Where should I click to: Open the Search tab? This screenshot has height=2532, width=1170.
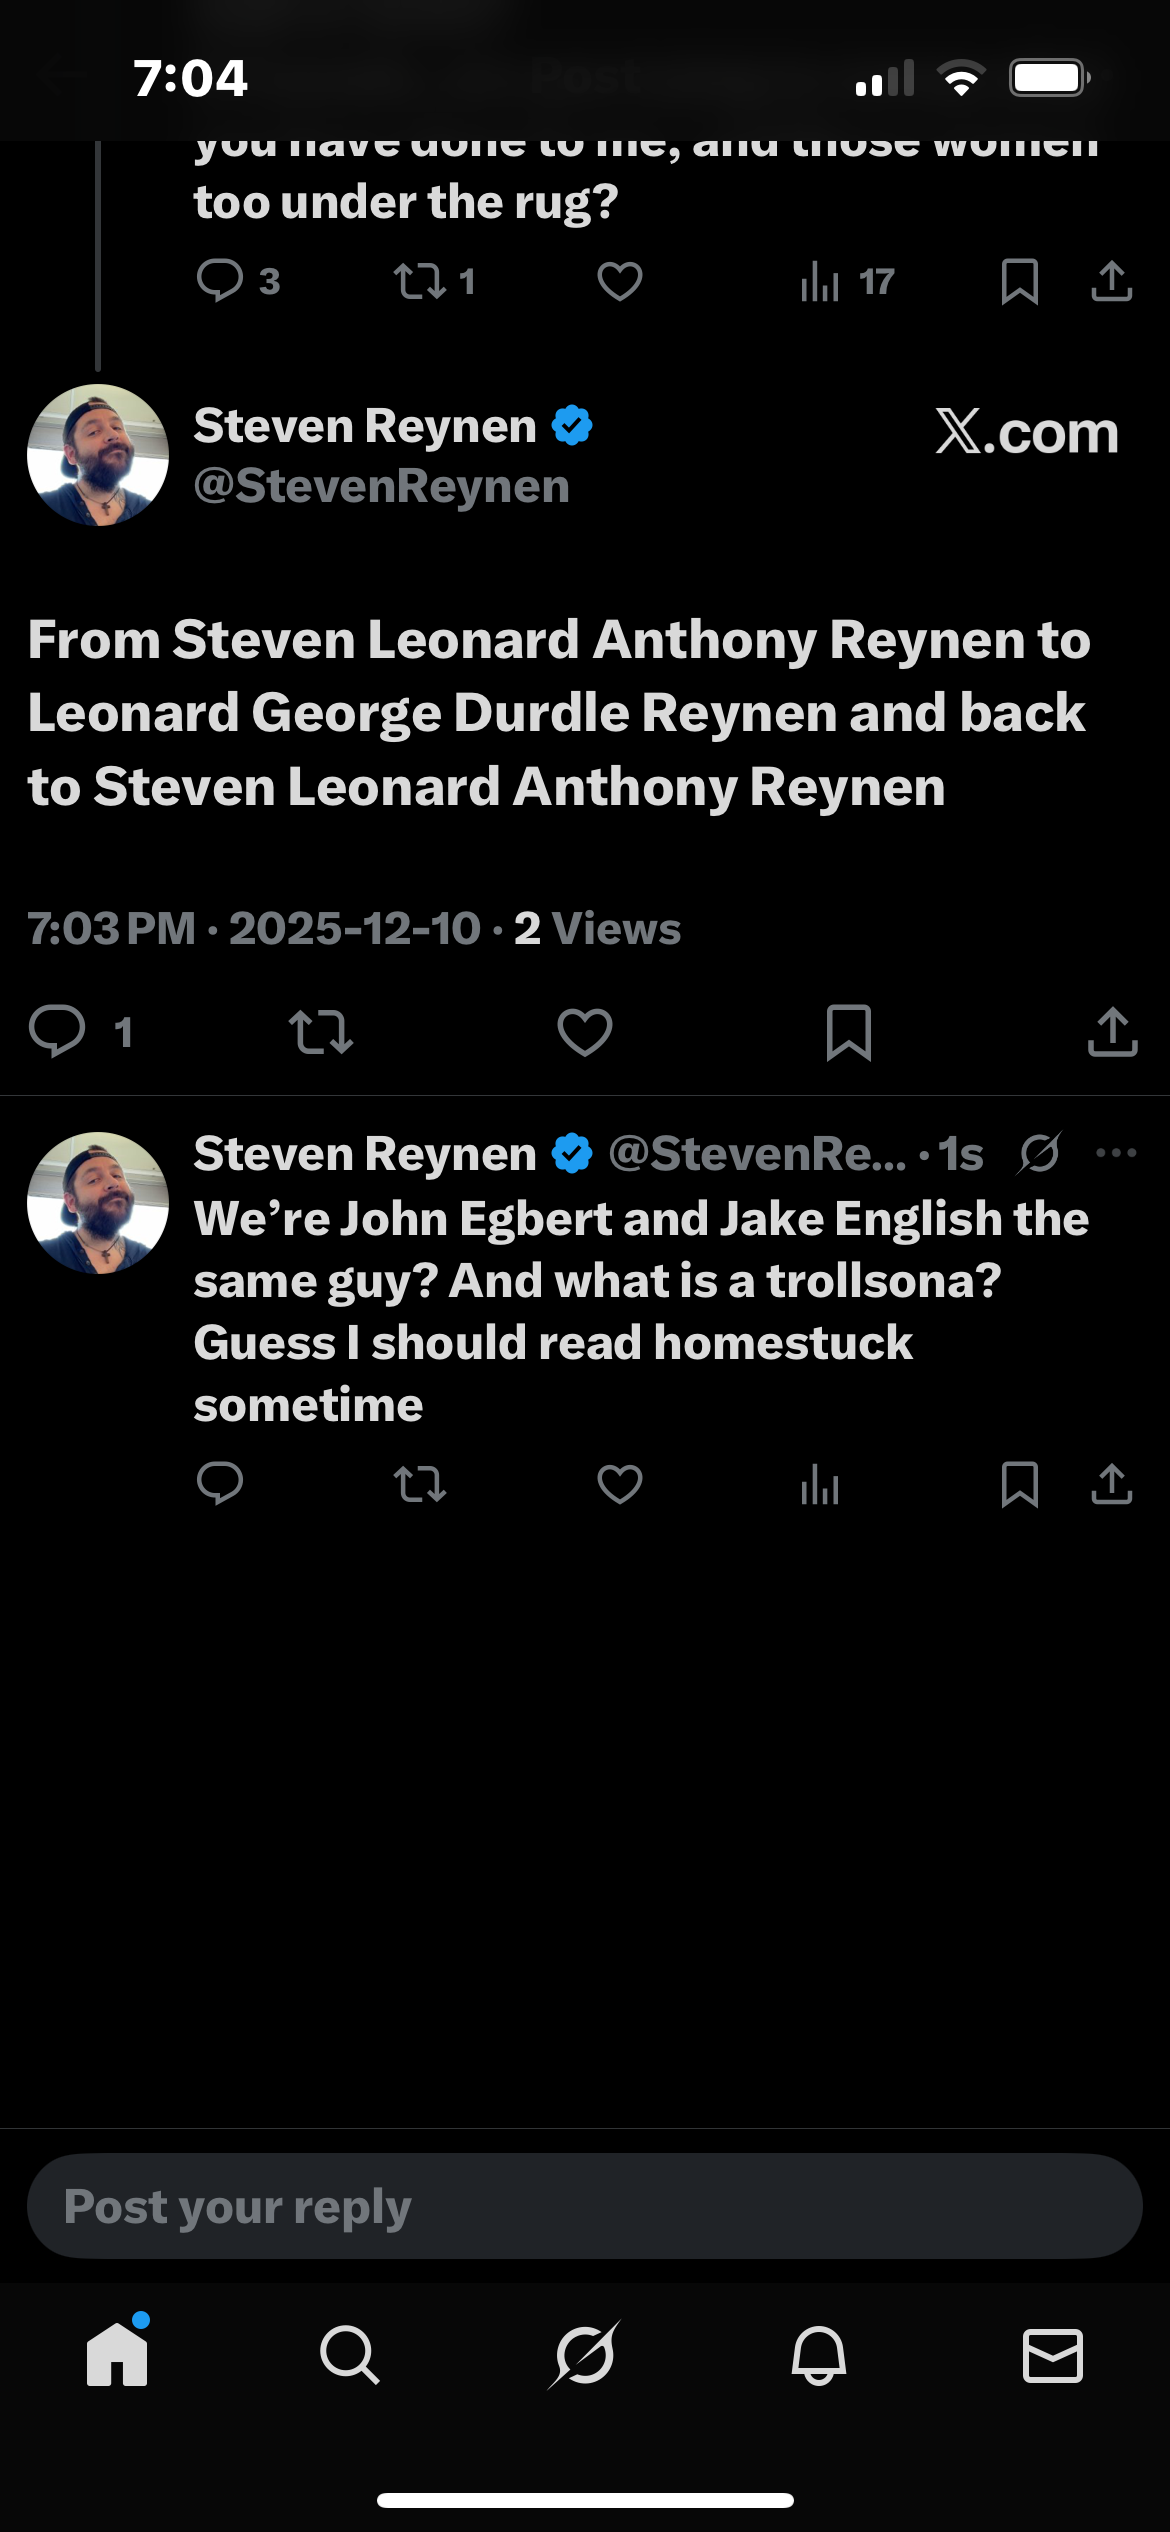click(350, 2354)
